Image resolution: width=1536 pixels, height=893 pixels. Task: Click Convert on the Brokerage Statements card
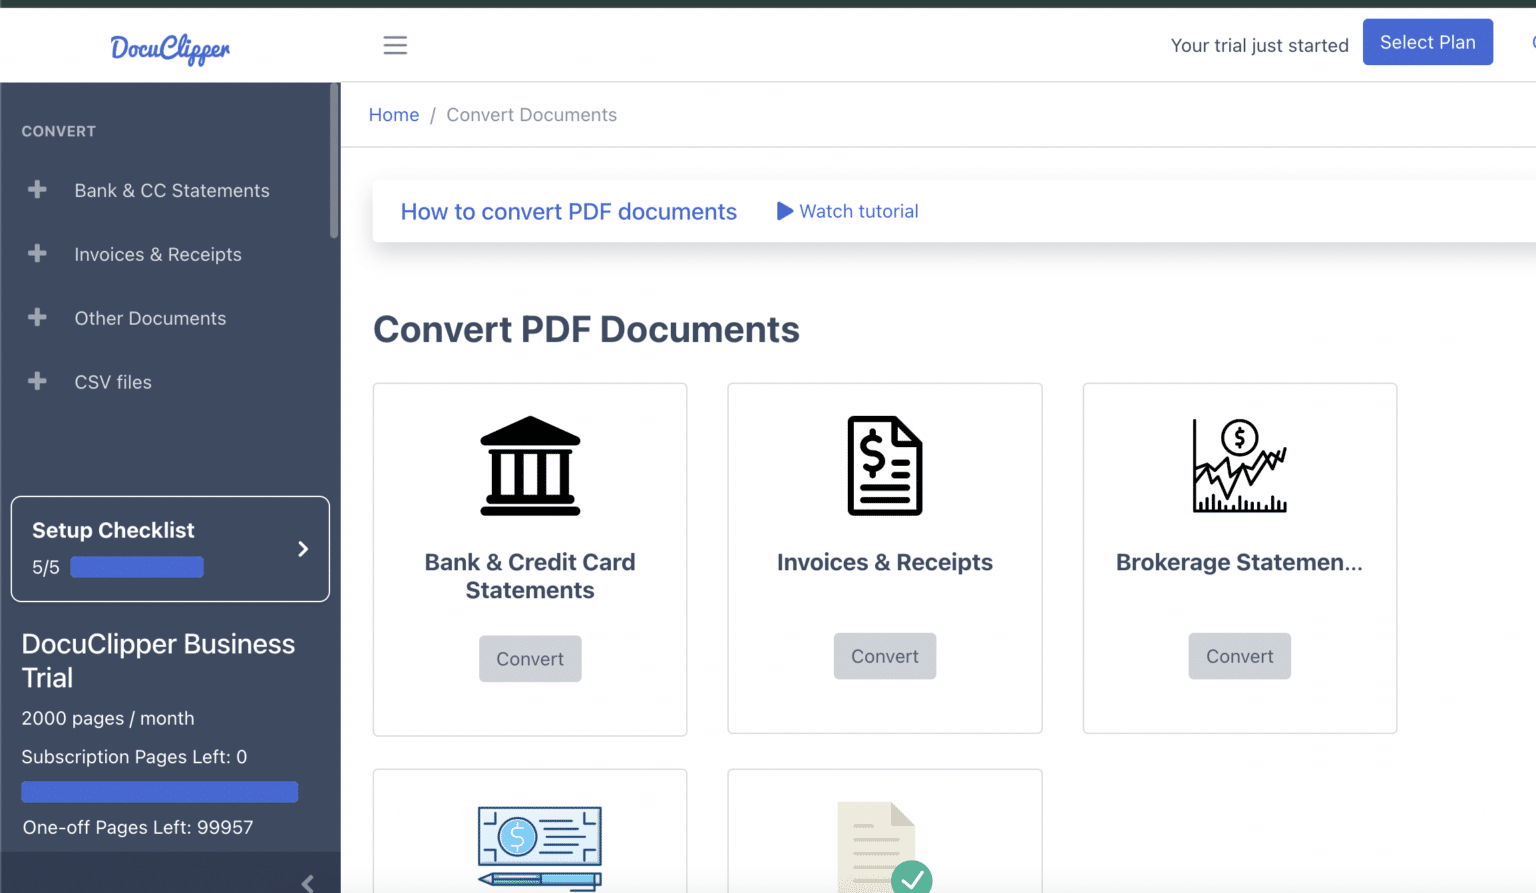point(1239,656)
